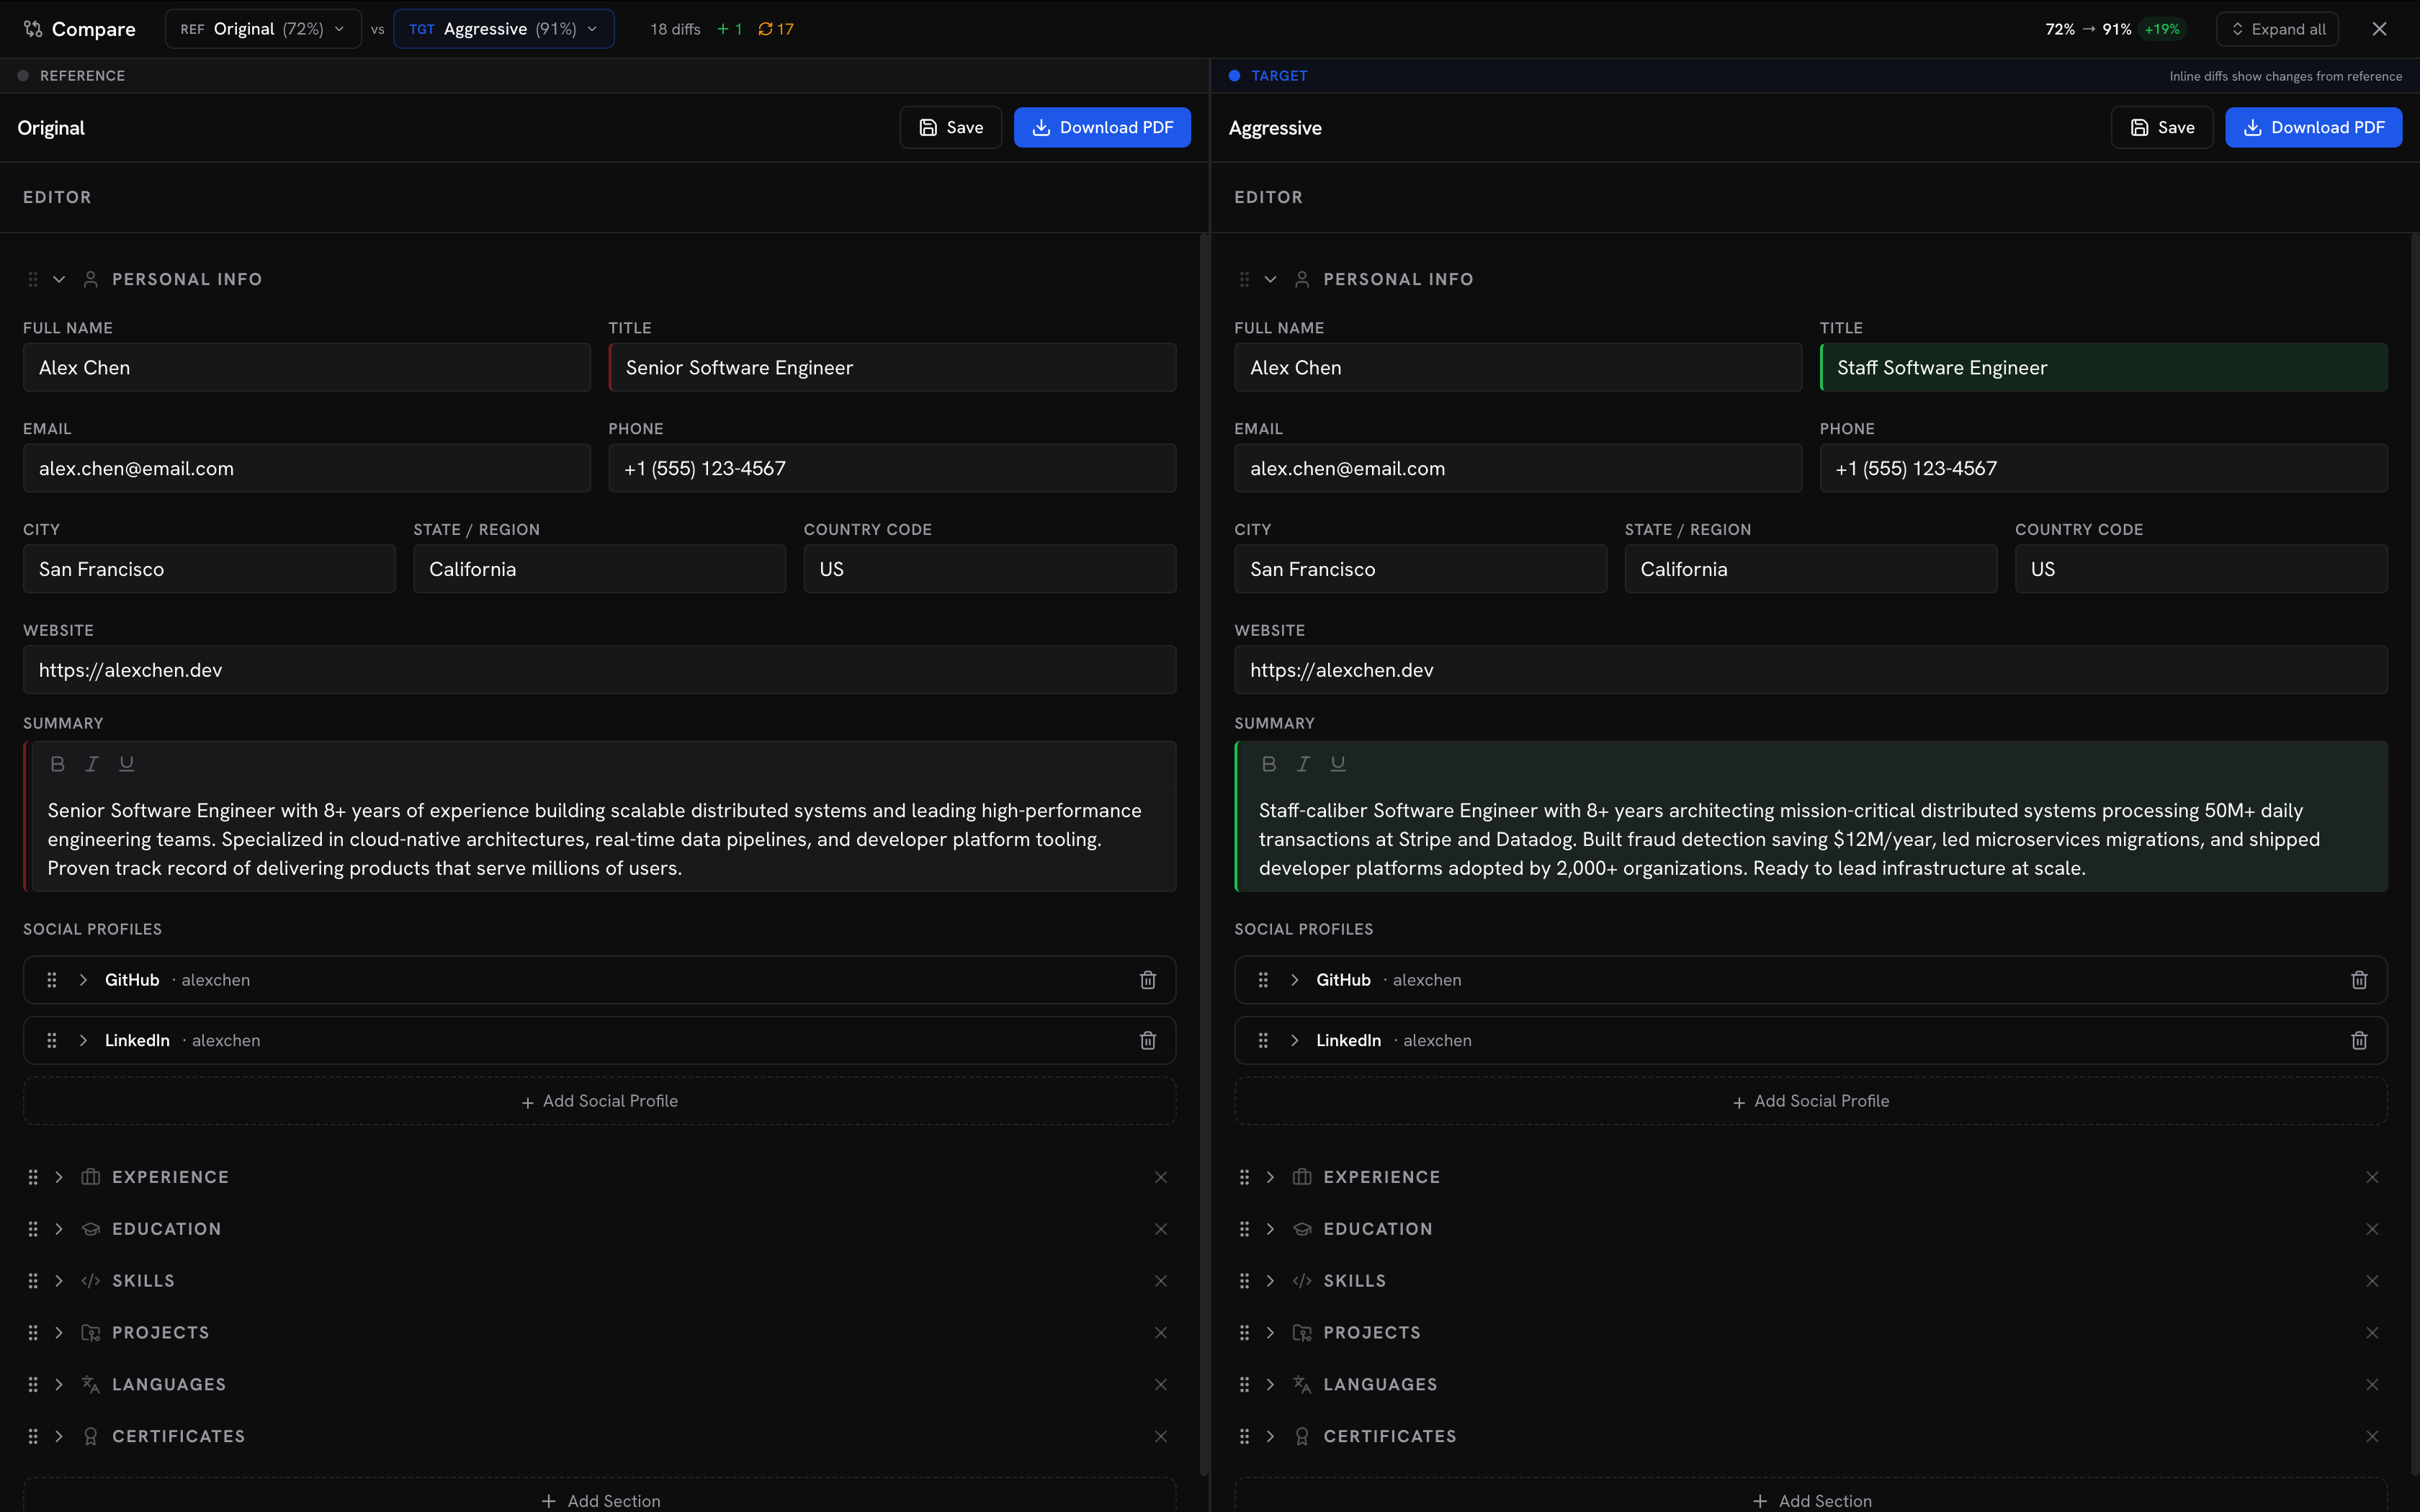This screenshot has height=1512, width=2420.
Task: Open the REF Original dropdown
Action: pyautogui.click(x=262, y=28)
